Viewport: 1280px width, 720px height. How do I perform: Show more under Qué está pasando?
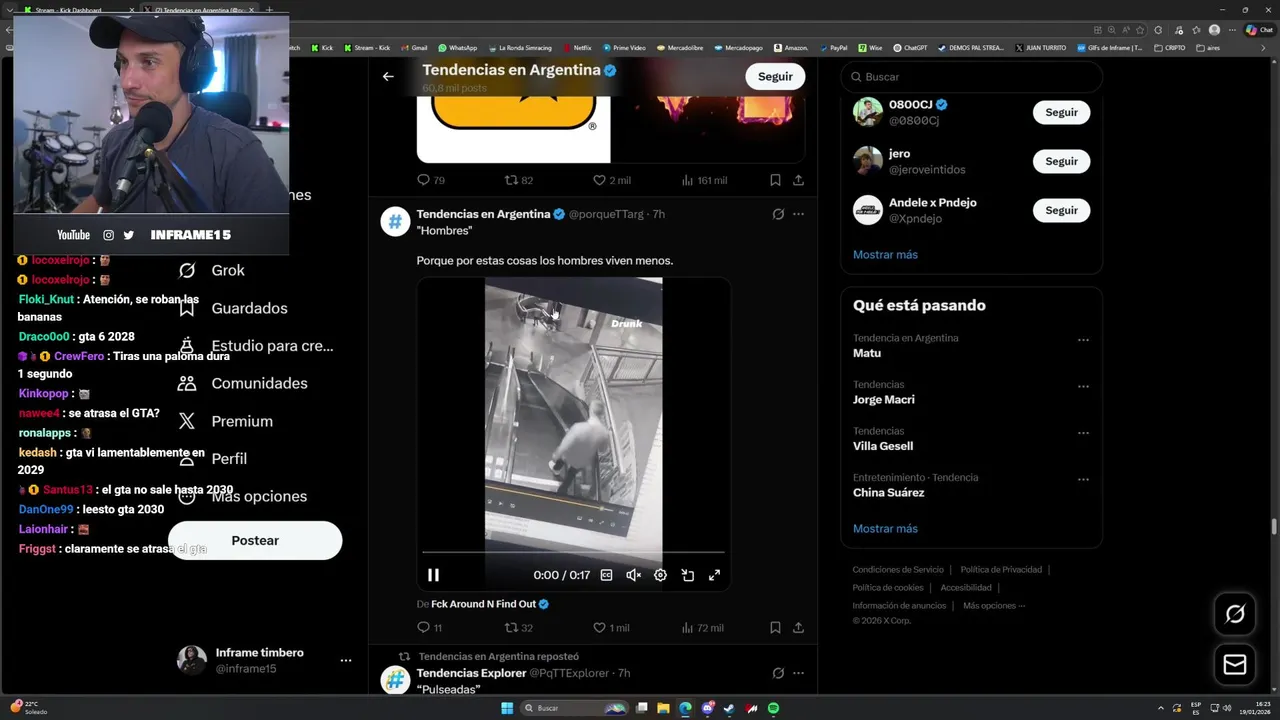885,528
